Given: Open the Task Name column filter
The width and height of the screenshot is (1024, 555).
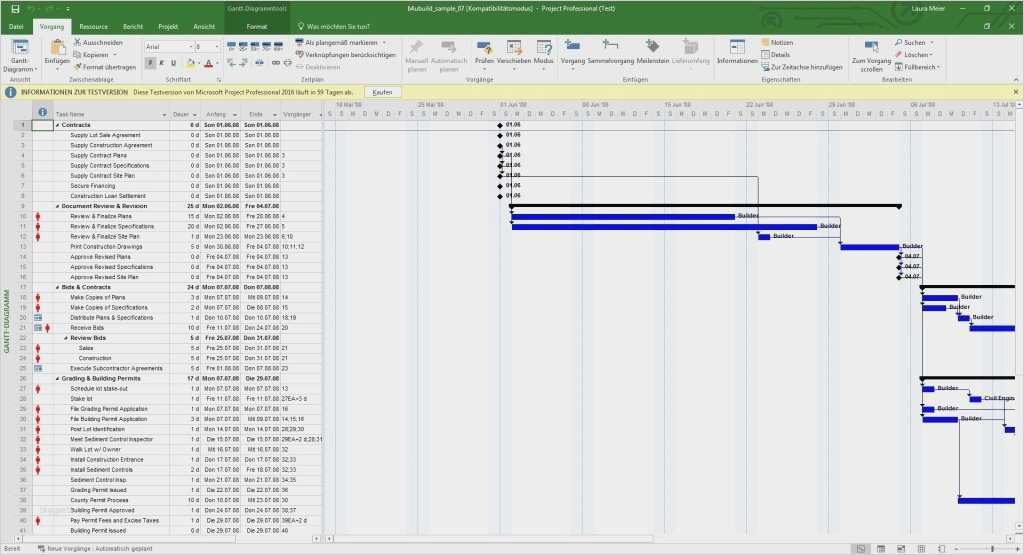Looking at the screenshot, I should click(164, 115).
